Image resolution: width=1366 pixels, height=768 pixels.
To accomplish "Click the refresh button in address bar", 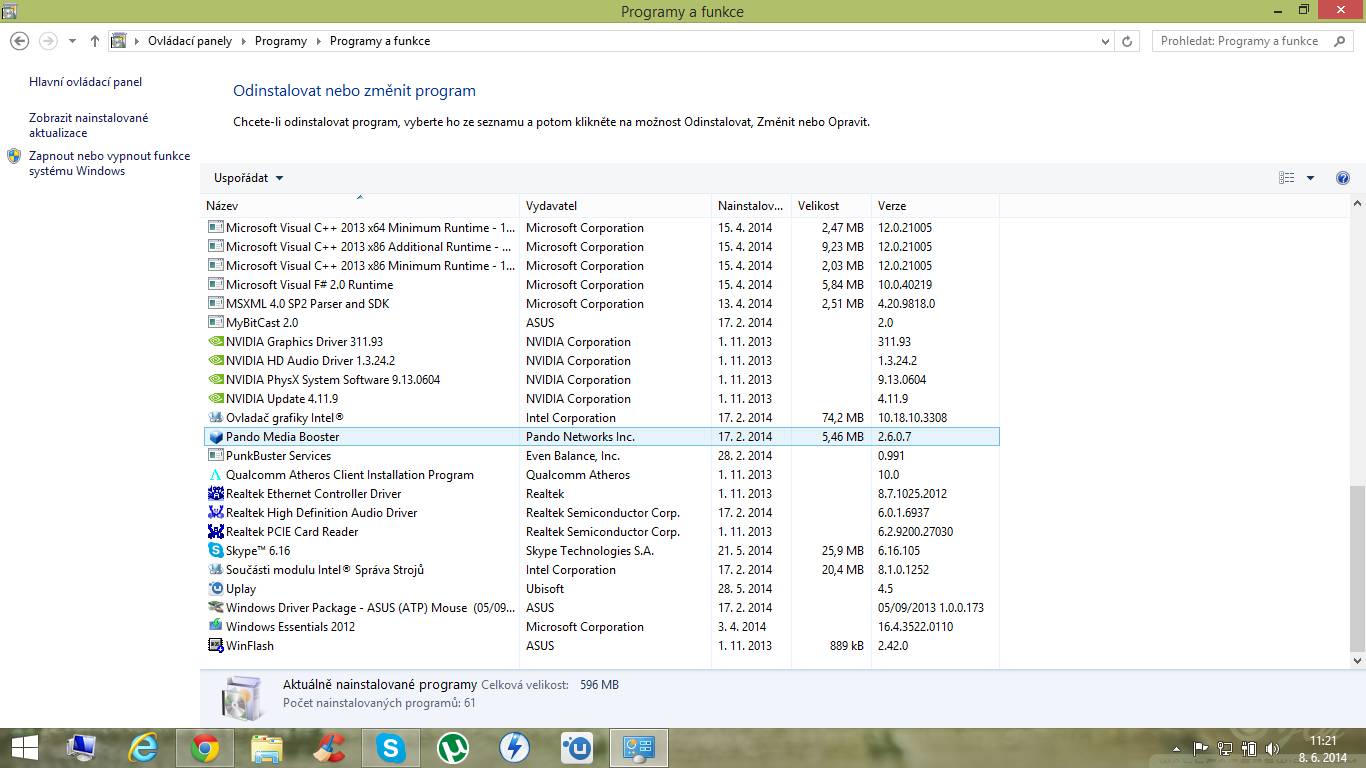I will coord(1128,41).
